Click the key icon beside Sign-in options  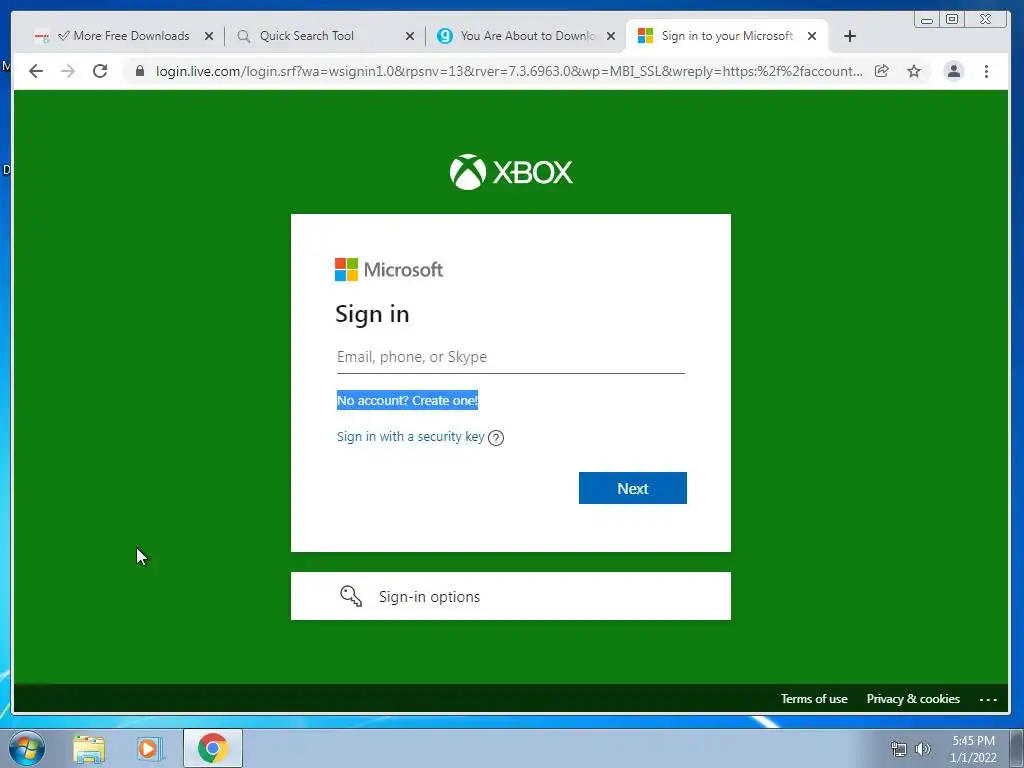tap(351, 596)
